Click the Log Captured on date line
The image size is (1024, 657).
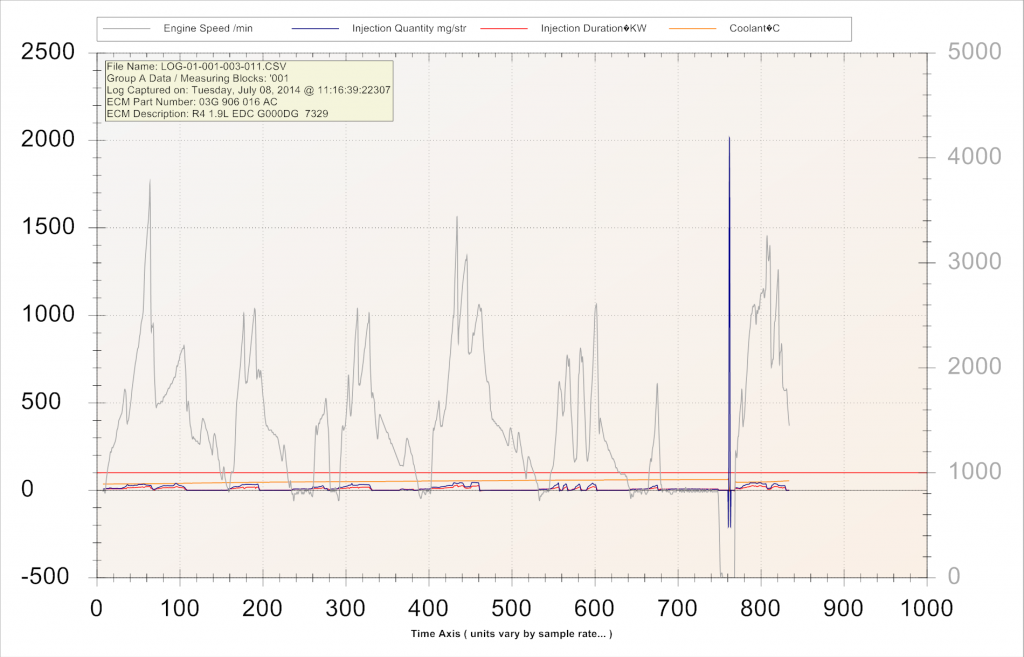click(248, 90)
